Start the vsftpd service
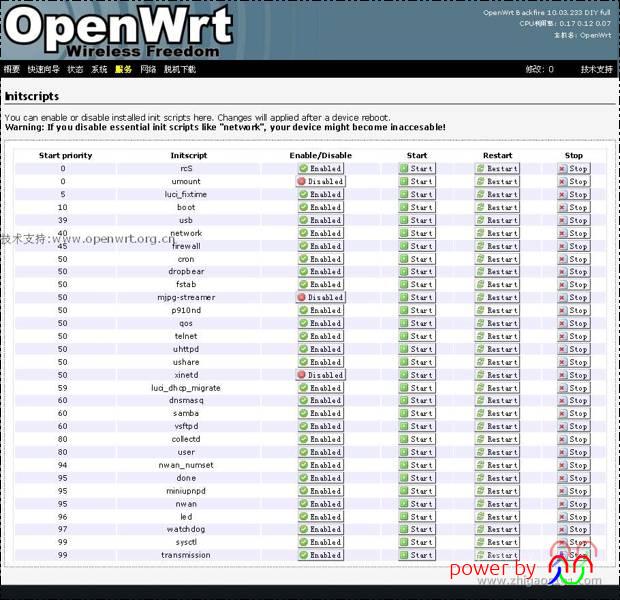The height and width of the screenshot is (600, 620). pyautogui.click(x=417, y=426)
